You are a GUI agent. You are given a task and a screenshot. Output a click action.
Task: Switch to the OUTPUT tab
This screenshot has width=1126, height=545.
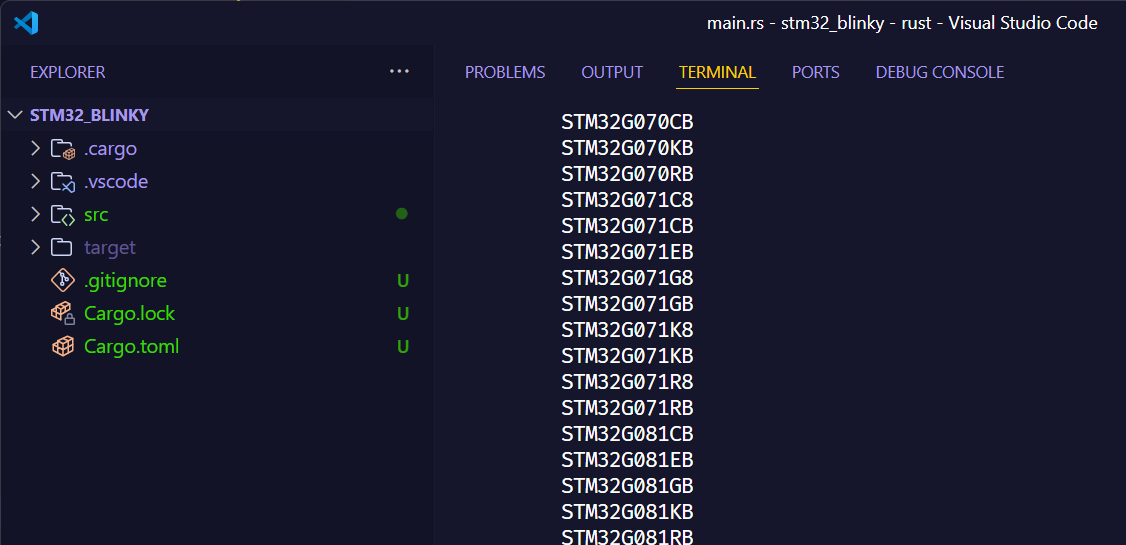coord(612,72)
